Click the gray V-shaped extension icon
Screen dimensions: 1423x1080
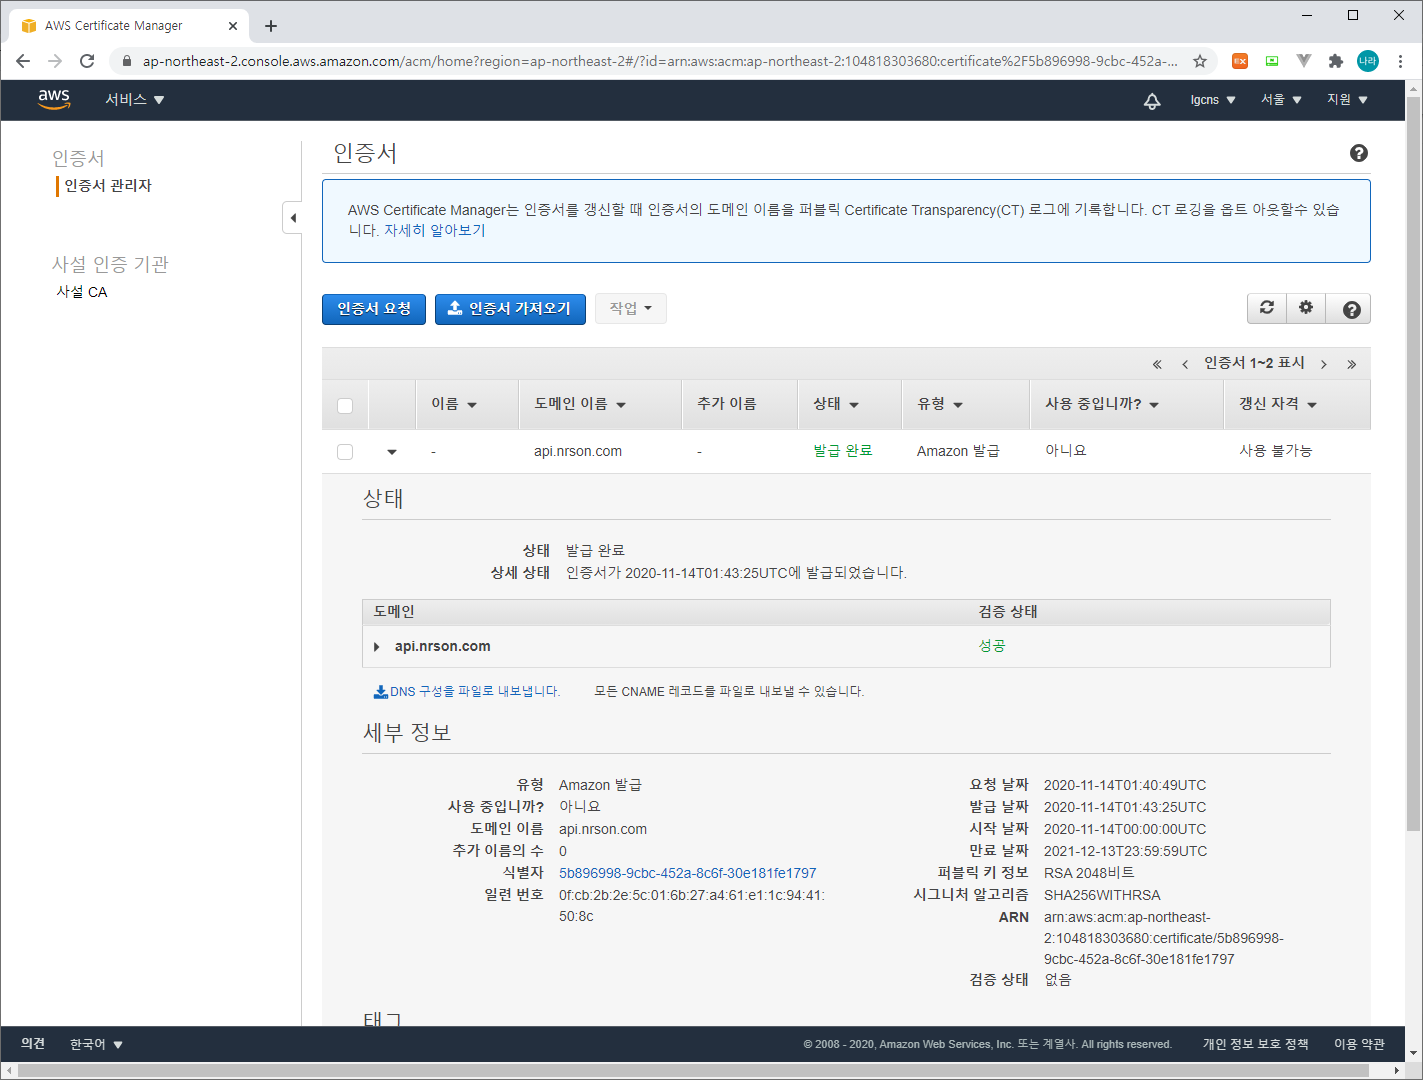coord(1304,61)
